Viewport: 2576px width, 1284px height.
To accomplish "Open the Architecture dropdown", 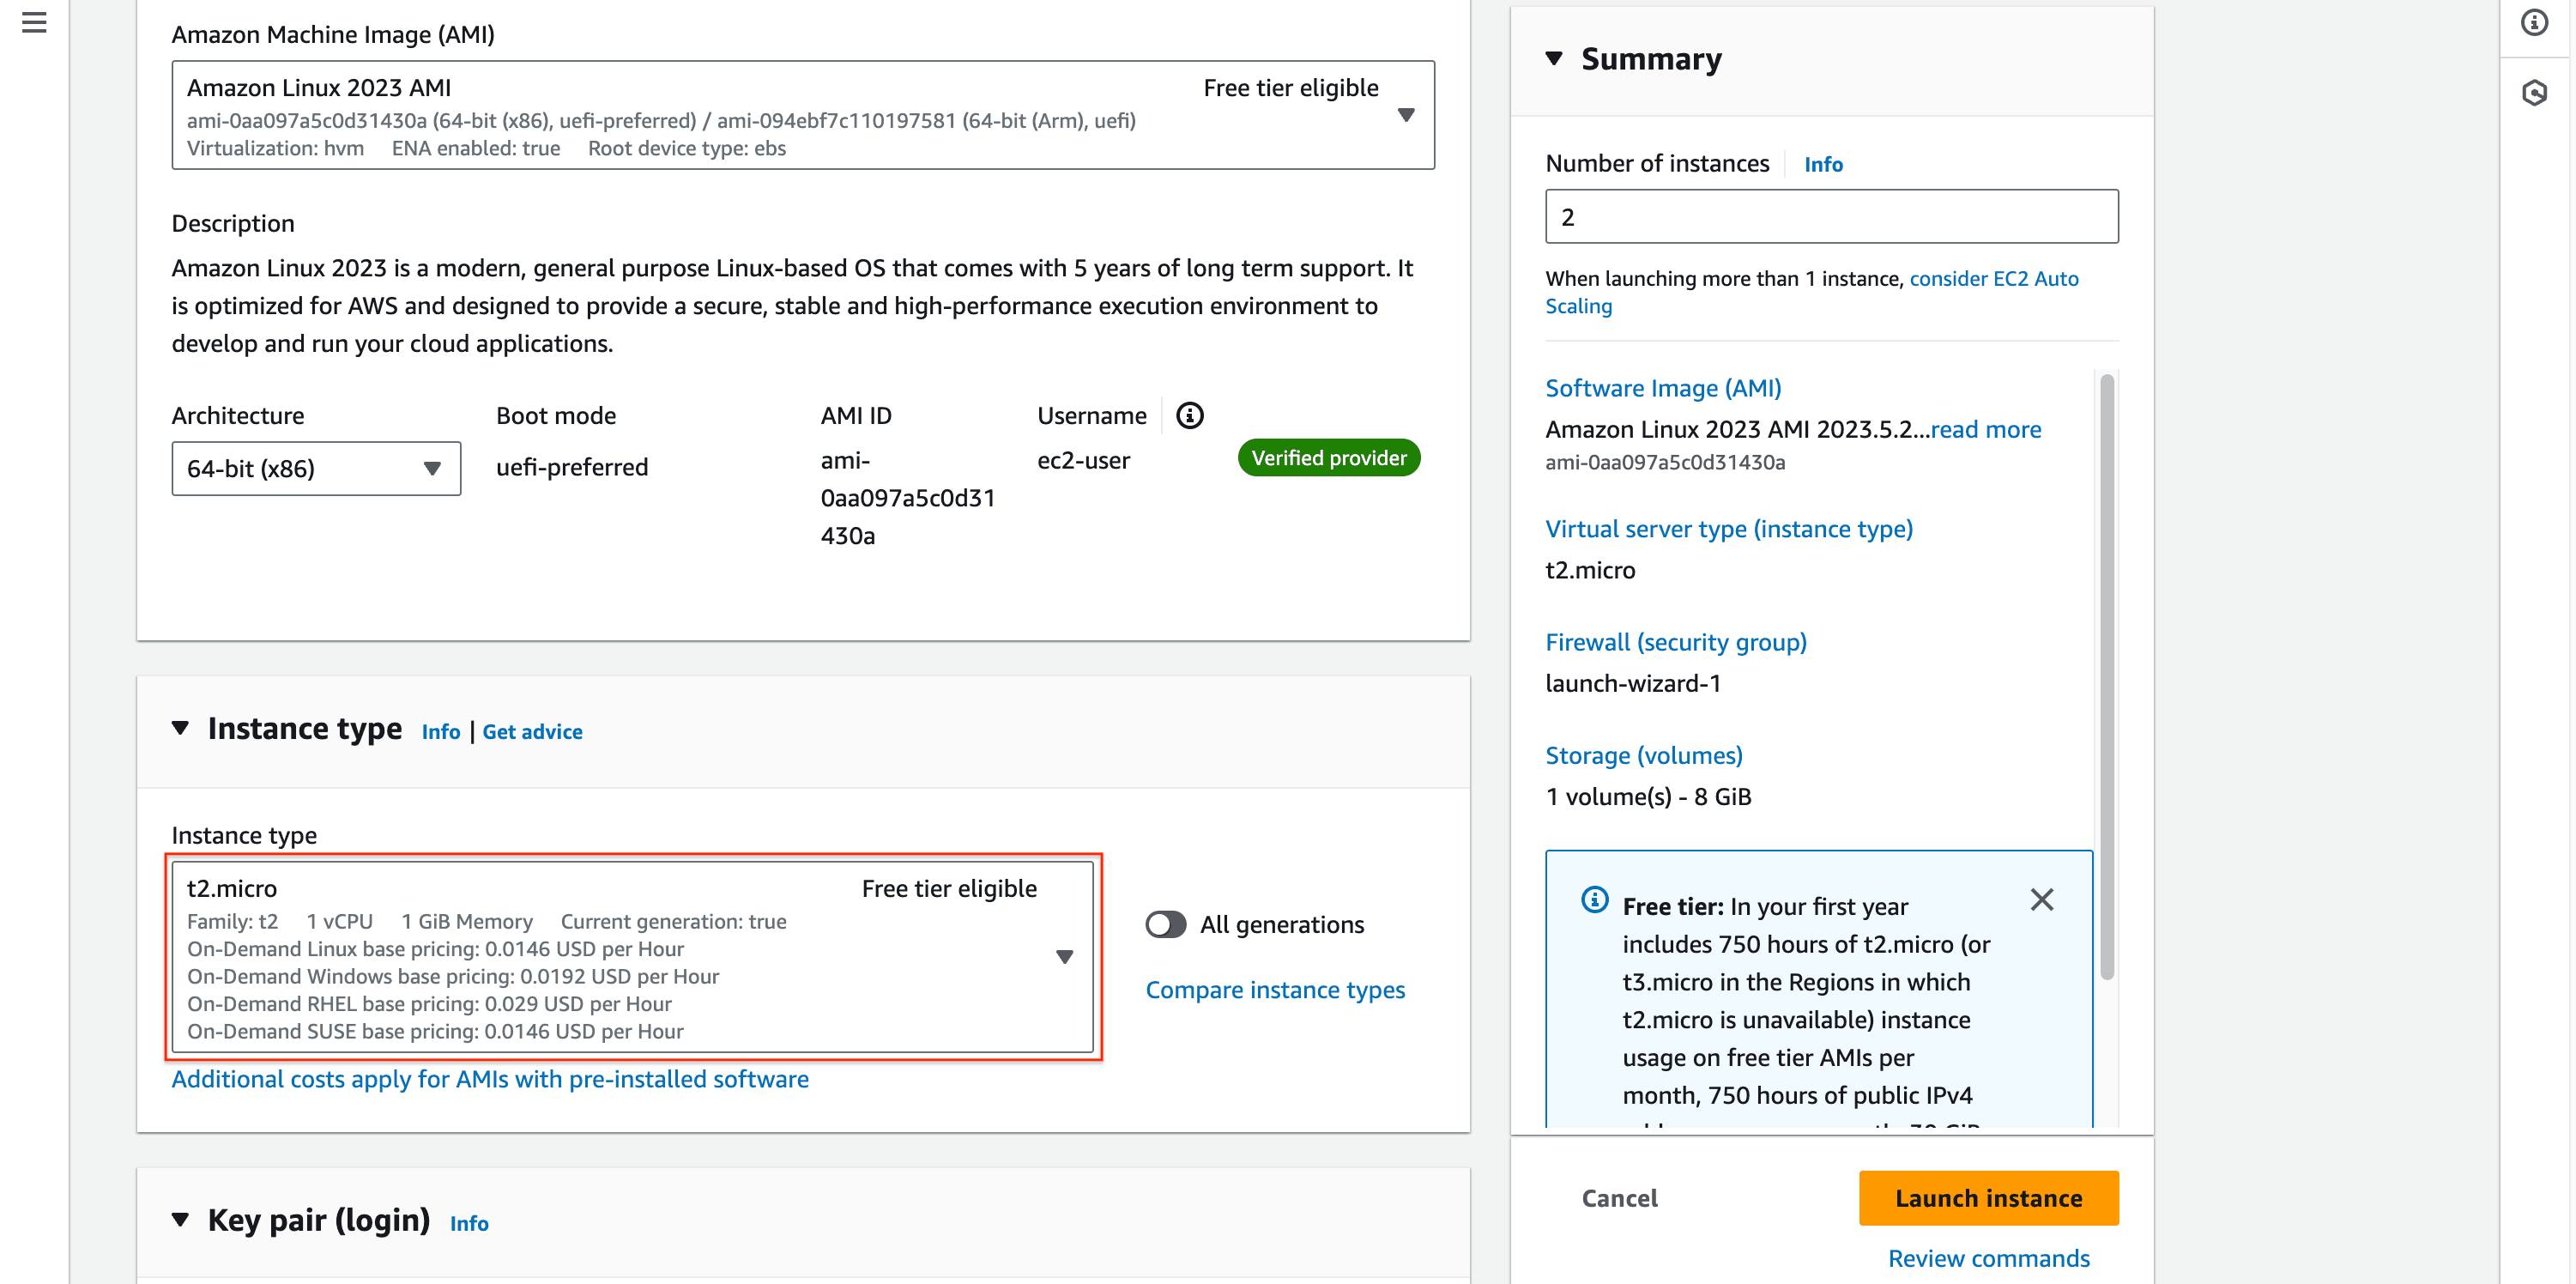I will click(x=316, y=468).
